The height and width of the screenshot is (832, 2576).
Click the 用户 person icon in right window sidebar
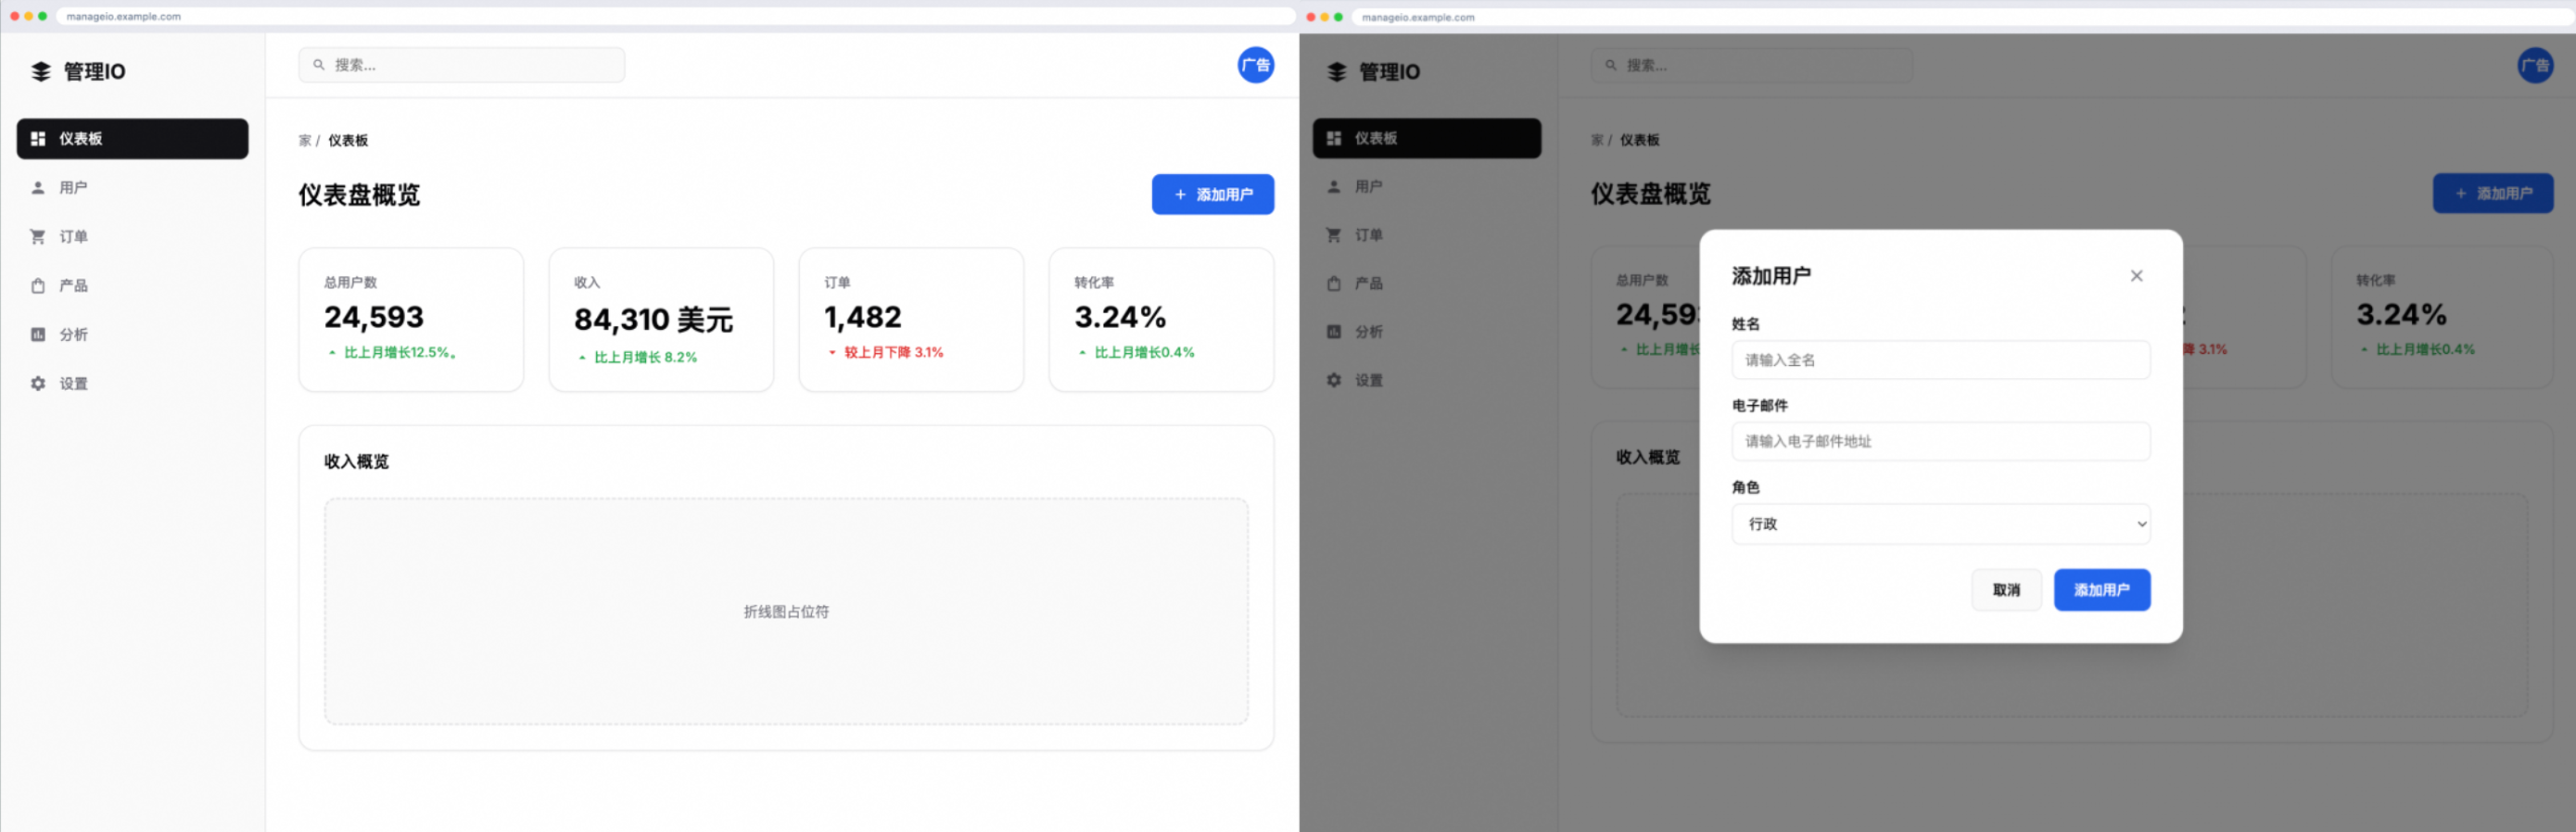point(1334,186)
